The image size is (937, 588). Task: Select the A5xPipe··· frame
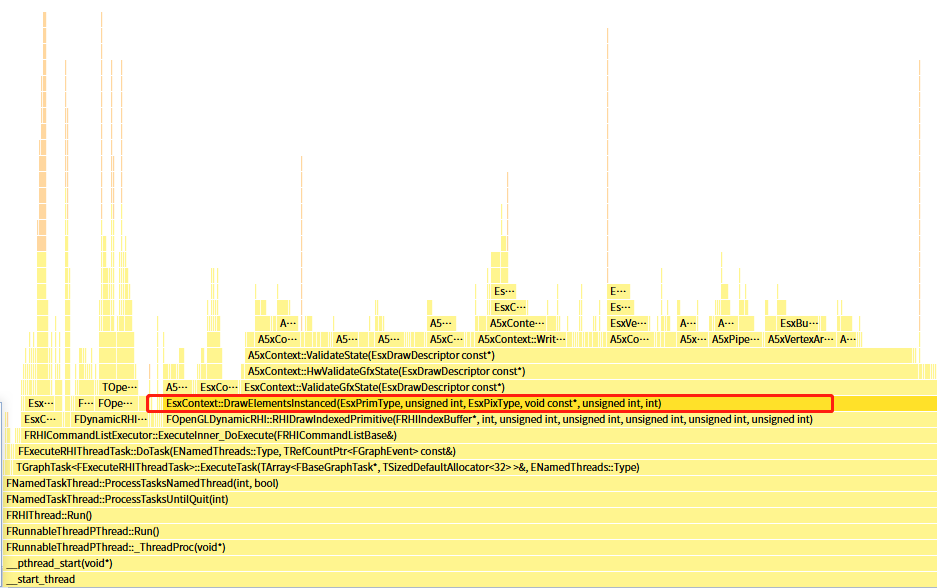click(x=735, y=339)
